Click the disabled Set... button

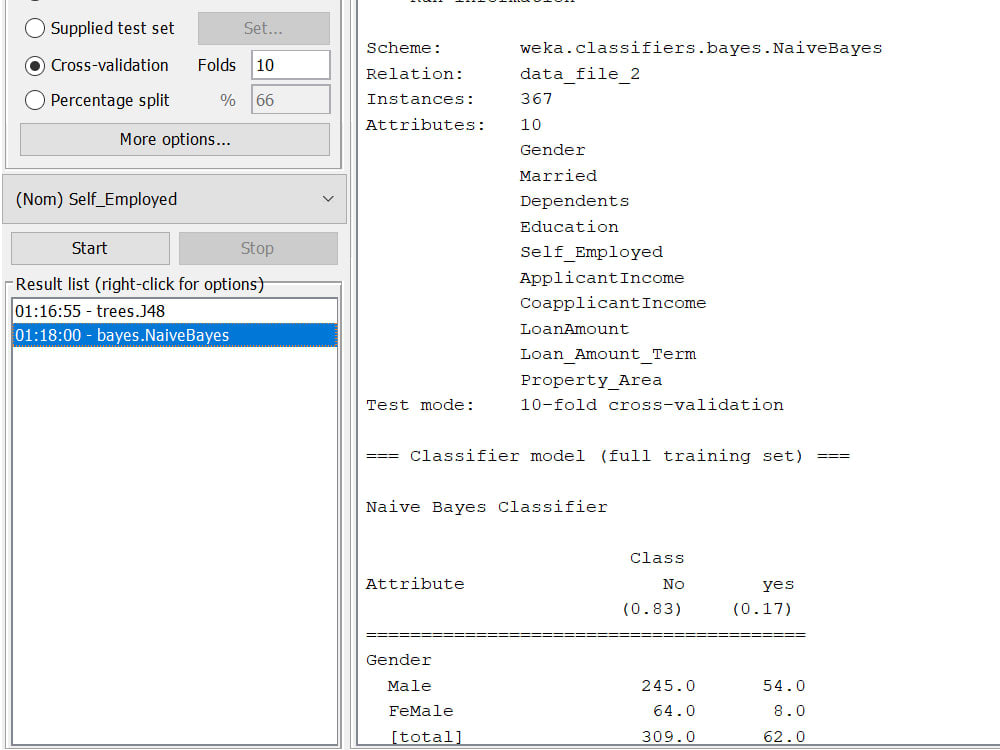pos(263,28)
